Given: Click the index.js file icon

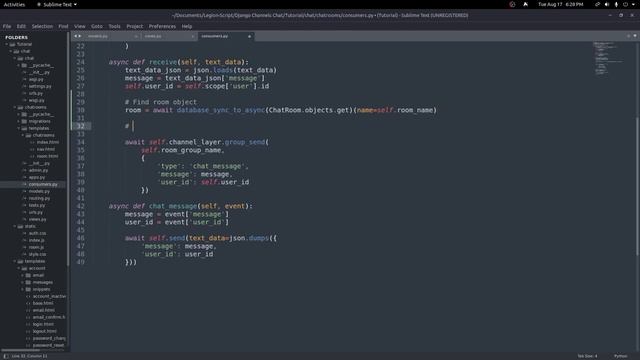Looking at the screenshot, I should tap(24, 240).
